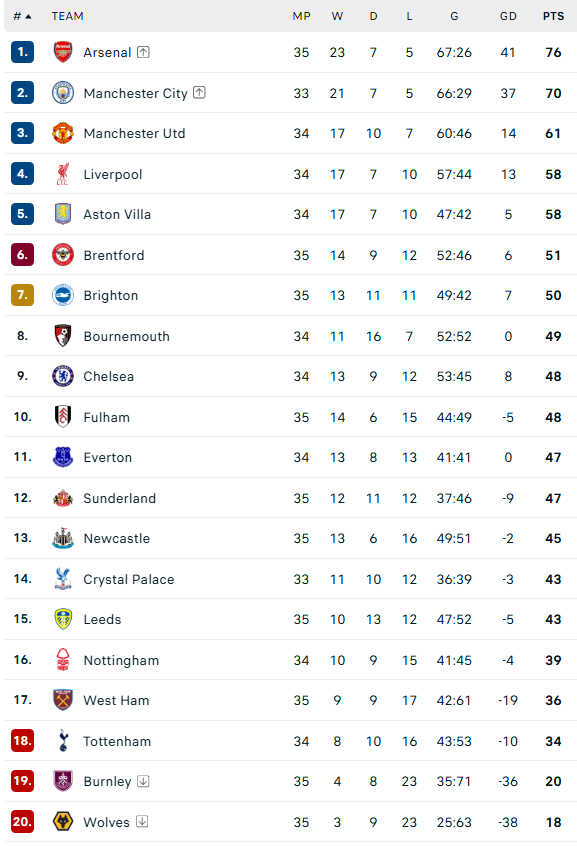Click the relegation arrow icon beside Burnley
The width and height of the screenshot is (577, 847).
143,781
